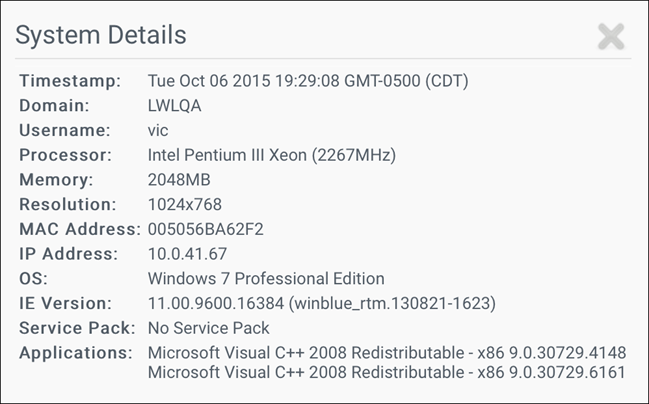Click the Username value vic

point(160,130)
